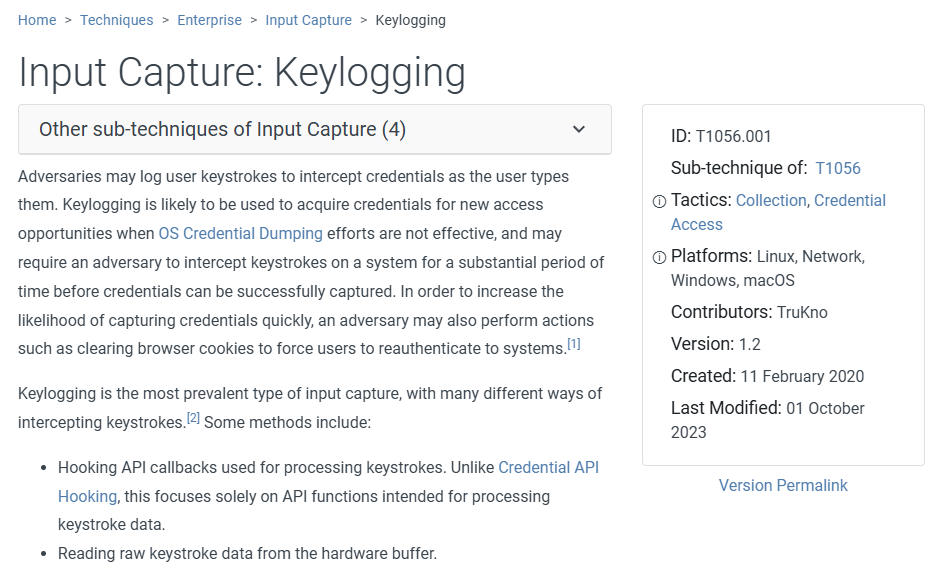The height and width of the screenshot is (573, 945).
Task: Open citation reference 2
Action: point(194,418)
